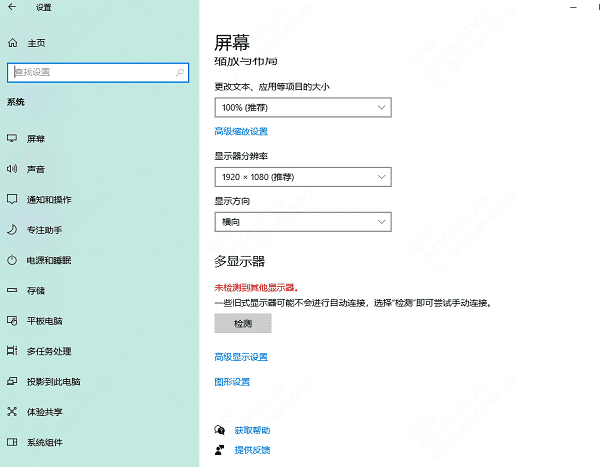600x467 pixels.
Task: Click the 主页 home icon
Action: point(13,43)
